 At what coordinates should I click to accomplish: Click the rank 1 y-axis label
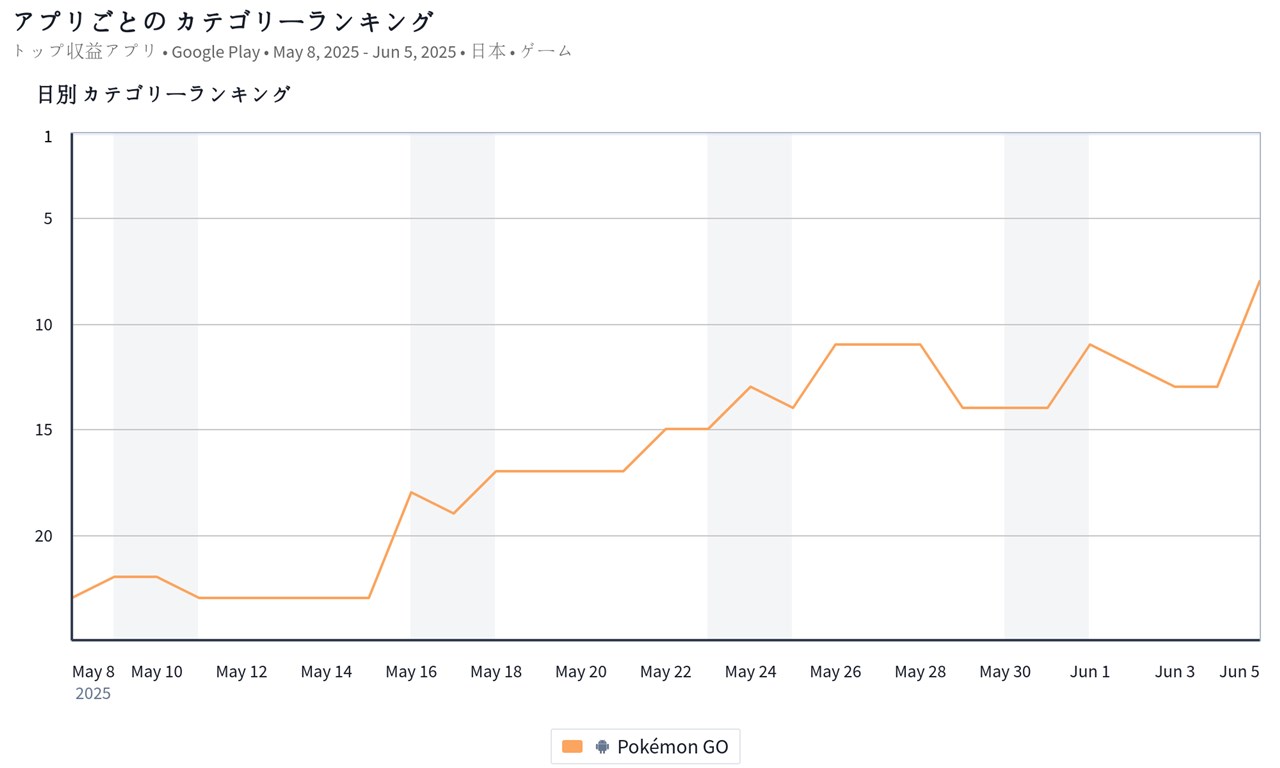pyautogui.click(x=48, y=136)
